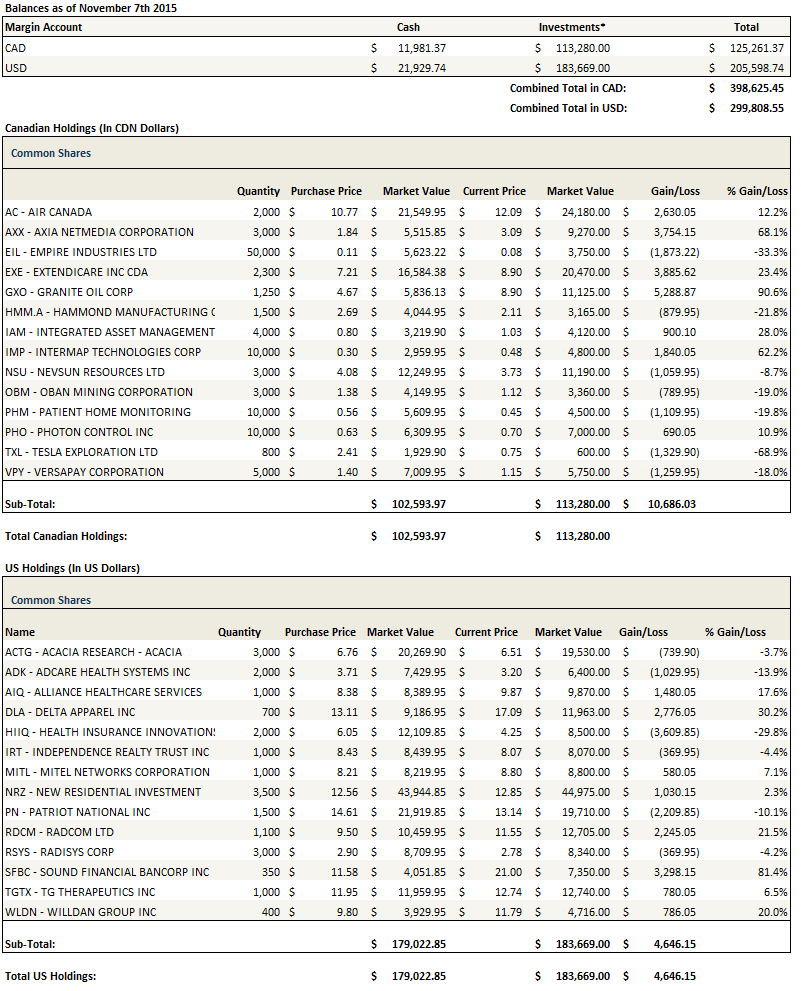Click the AC - AIR CANADA row name
Image resolution: width=801 pixels, height=991 pixels.
[x=48, y=212]
